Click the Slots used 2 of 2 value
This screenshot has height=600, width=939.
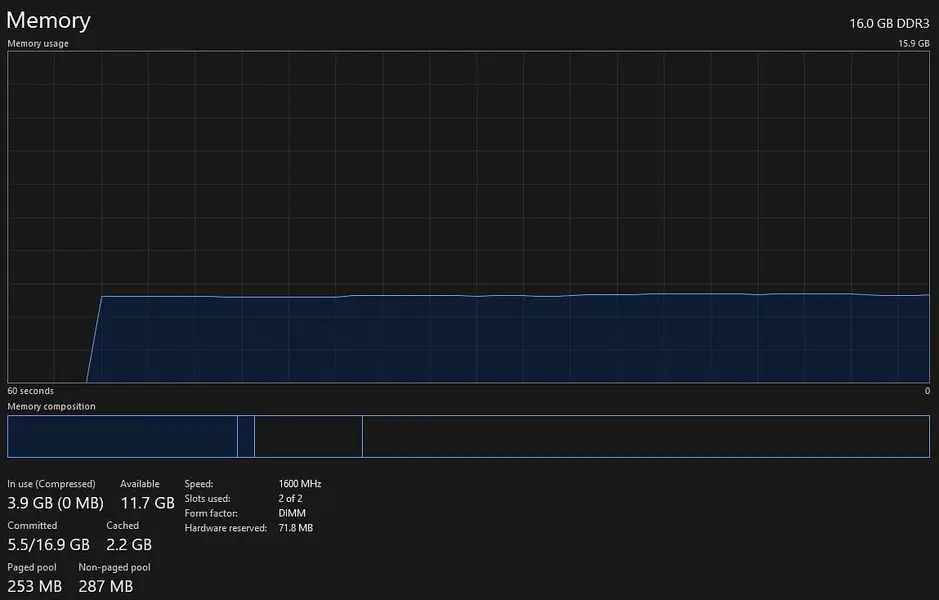click(291, 499)
